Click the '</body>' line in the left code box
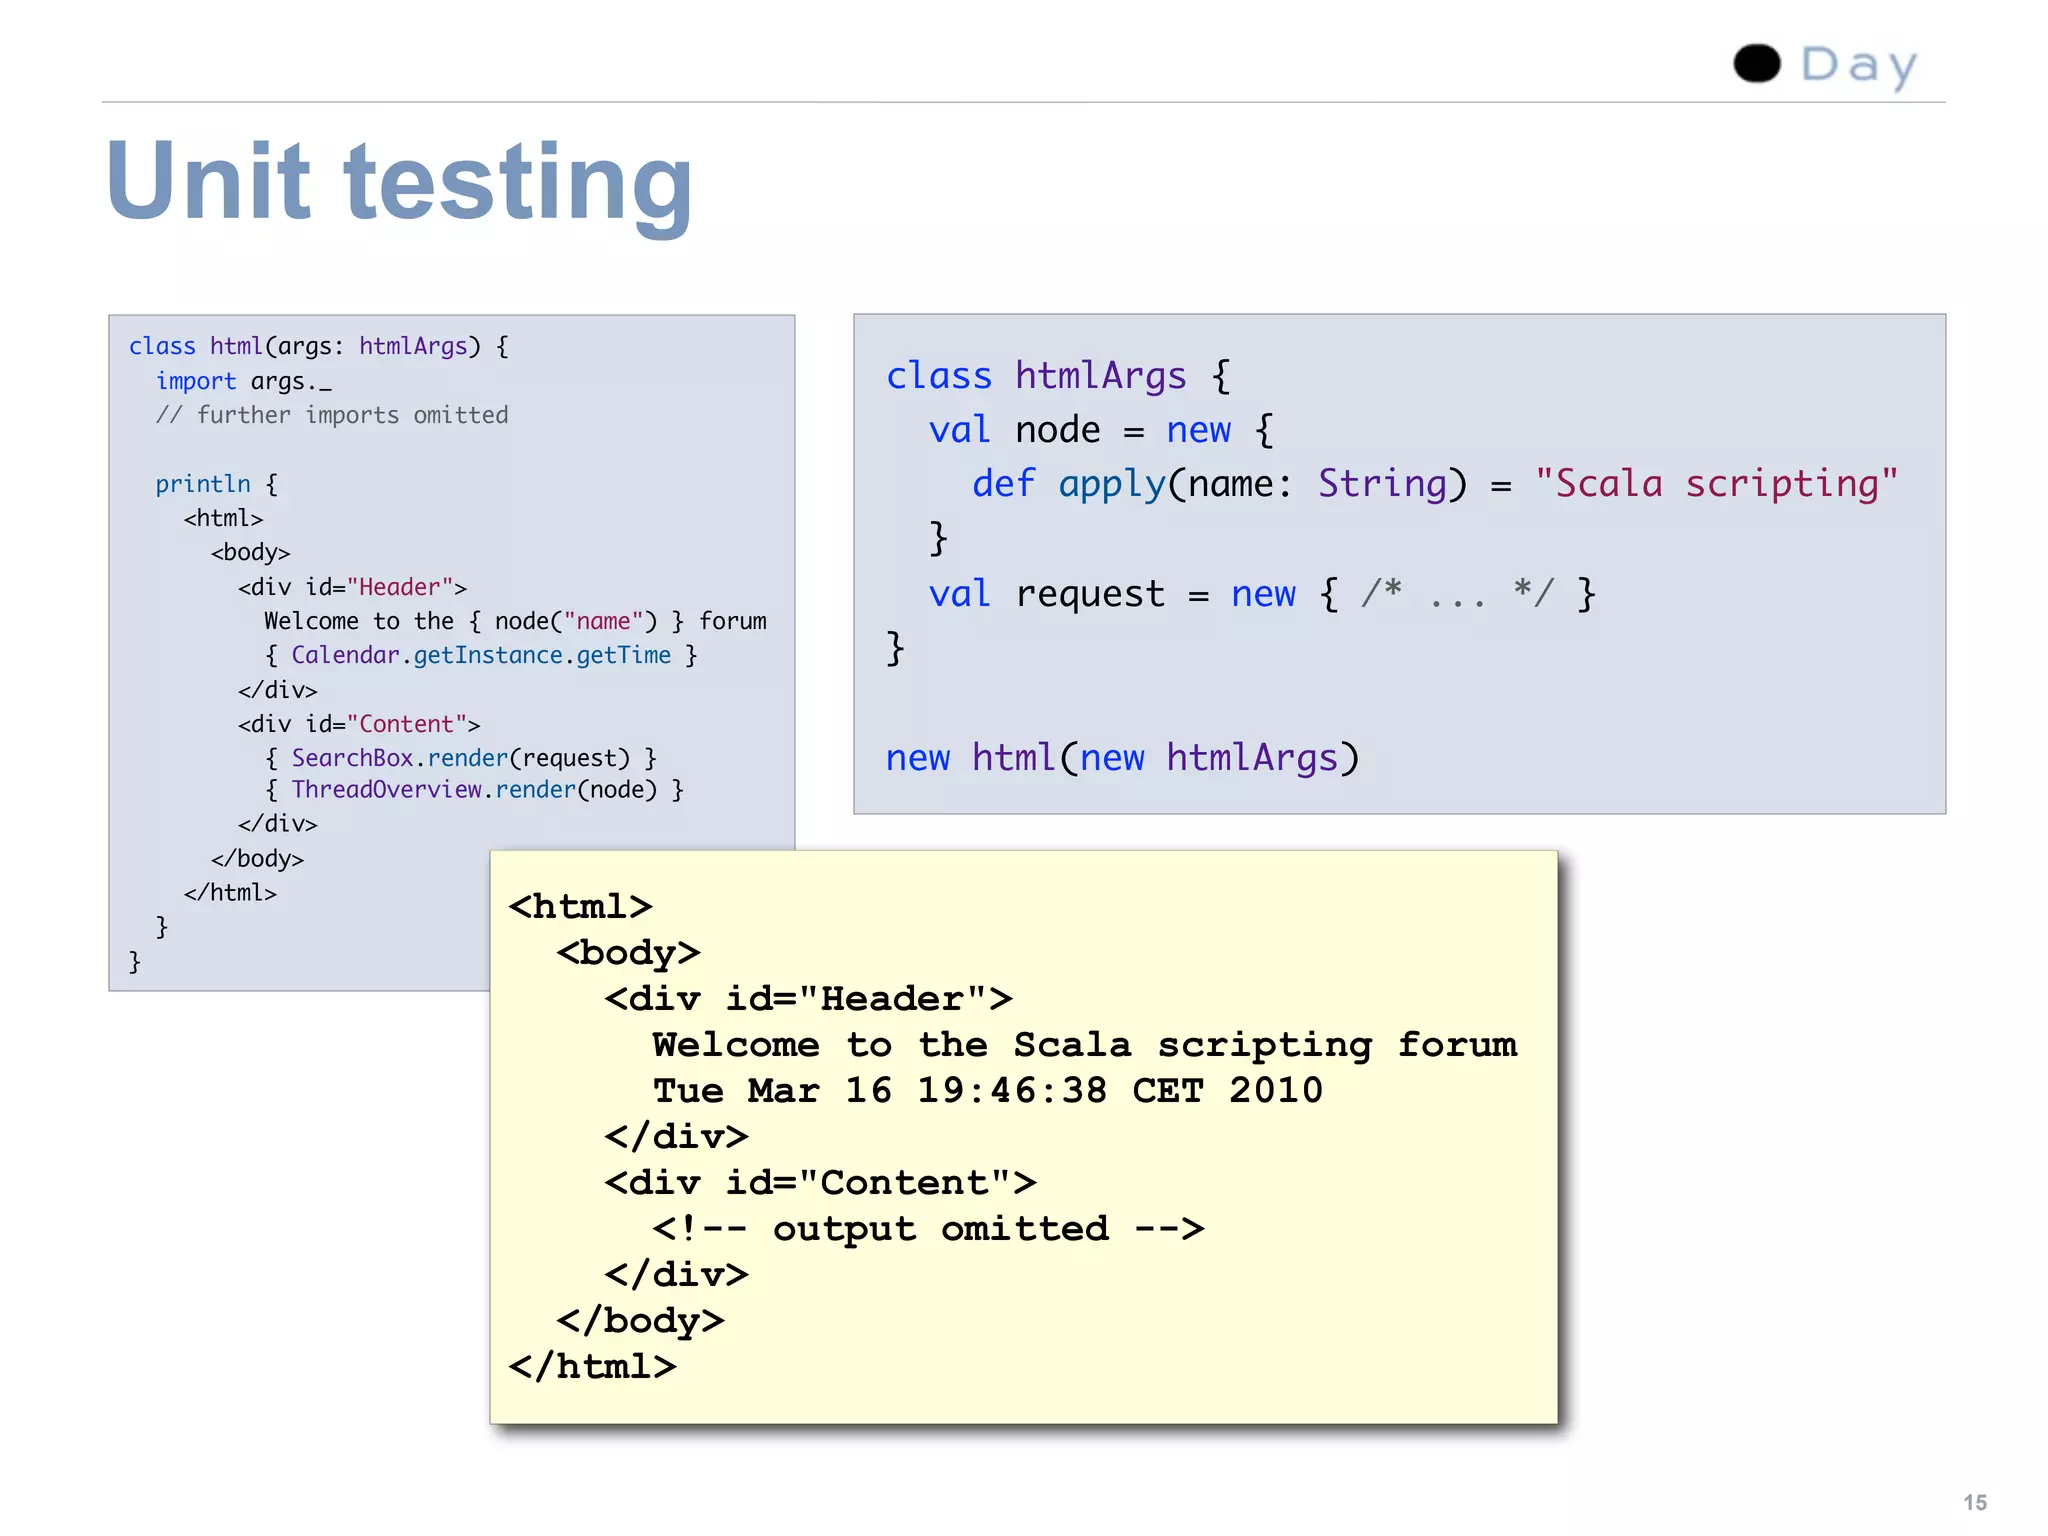 tap(257, 859)
